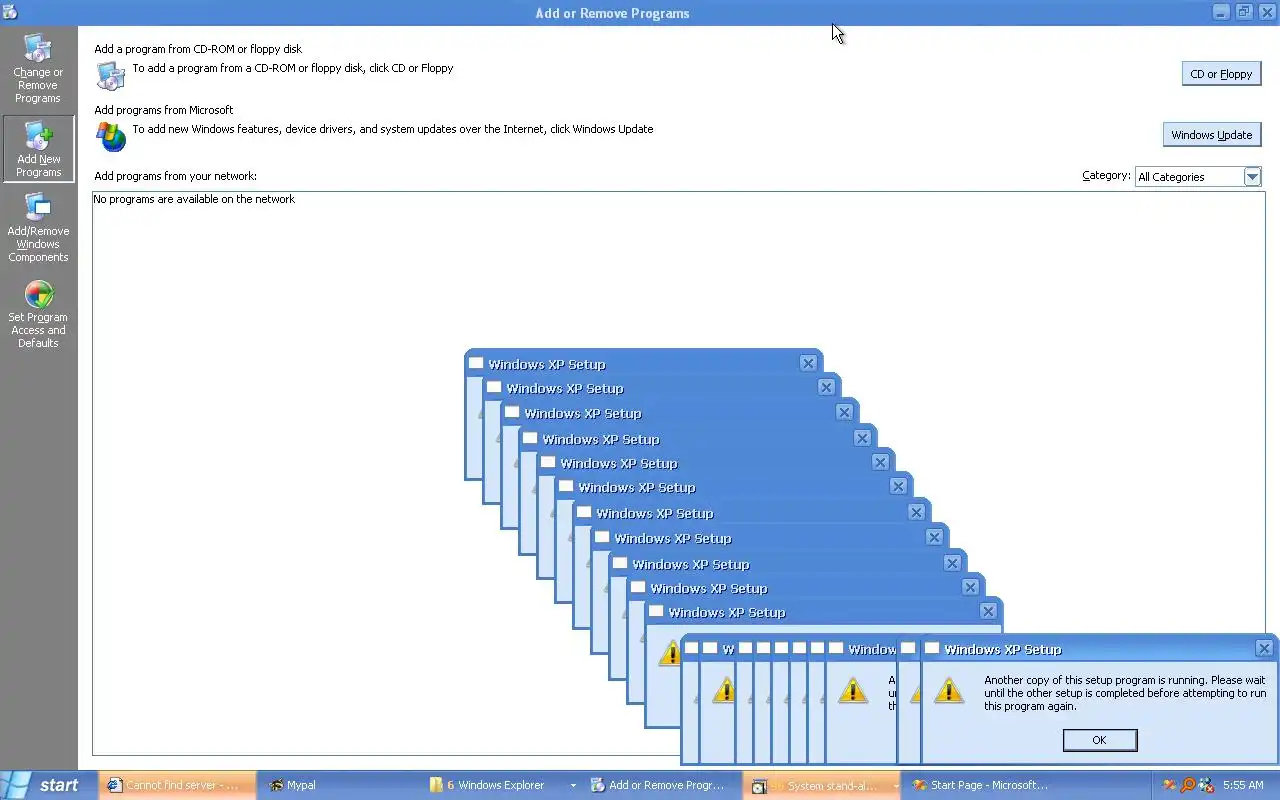
Task: Open the window system menu icon in title bar
Action: [x=9, y=12]
